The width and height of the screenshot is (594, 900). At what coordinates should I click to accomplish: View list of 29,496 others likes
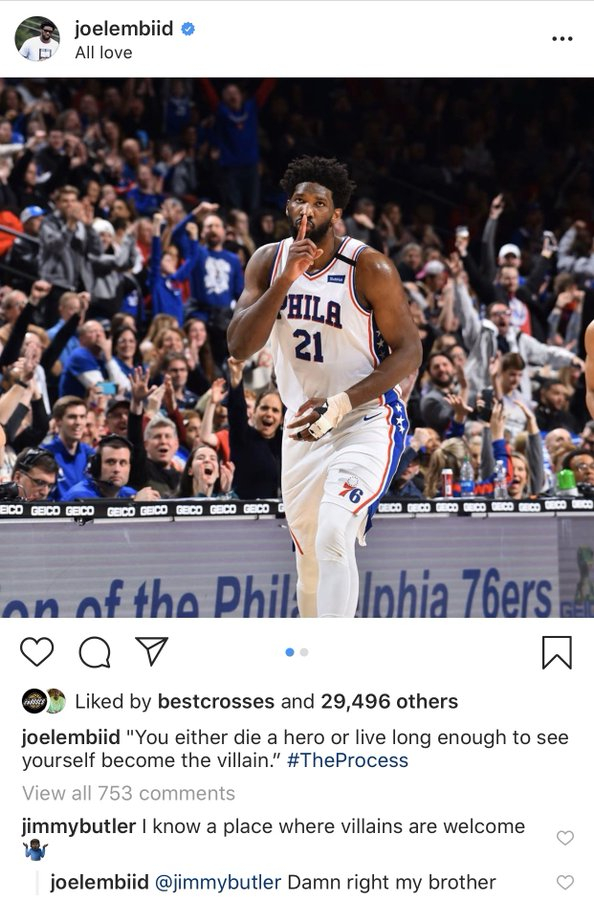click(389, 701)
